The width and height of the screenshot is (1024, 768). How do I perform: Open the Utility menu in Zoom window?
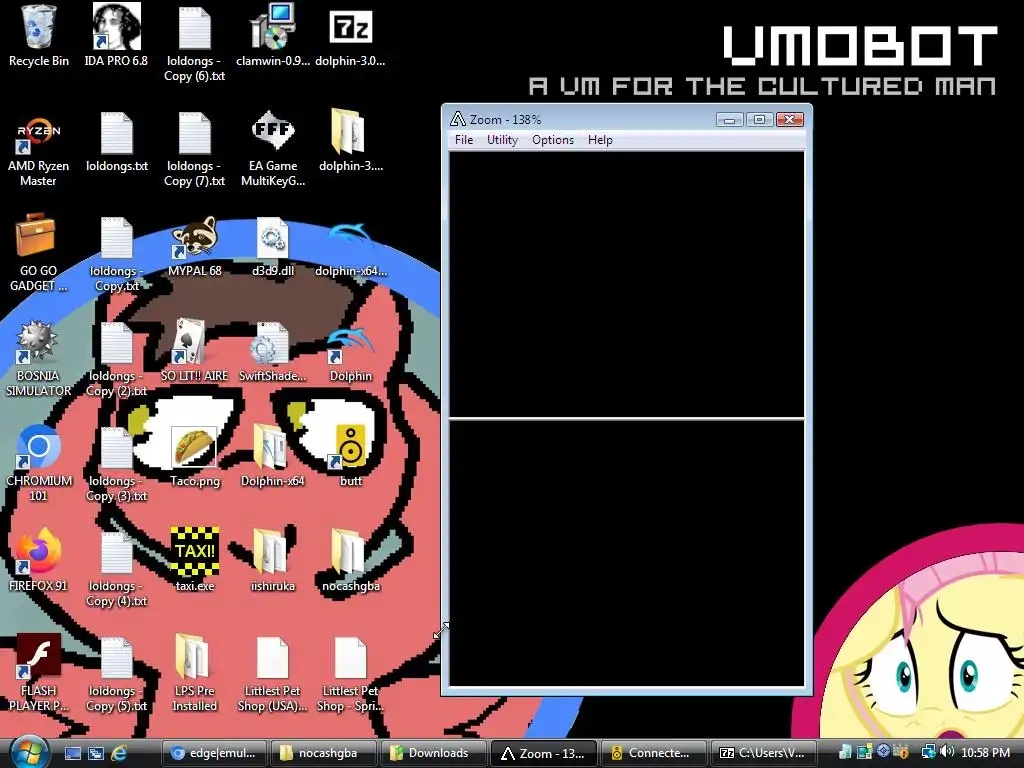pyautogui.click(x=502, y=140)
